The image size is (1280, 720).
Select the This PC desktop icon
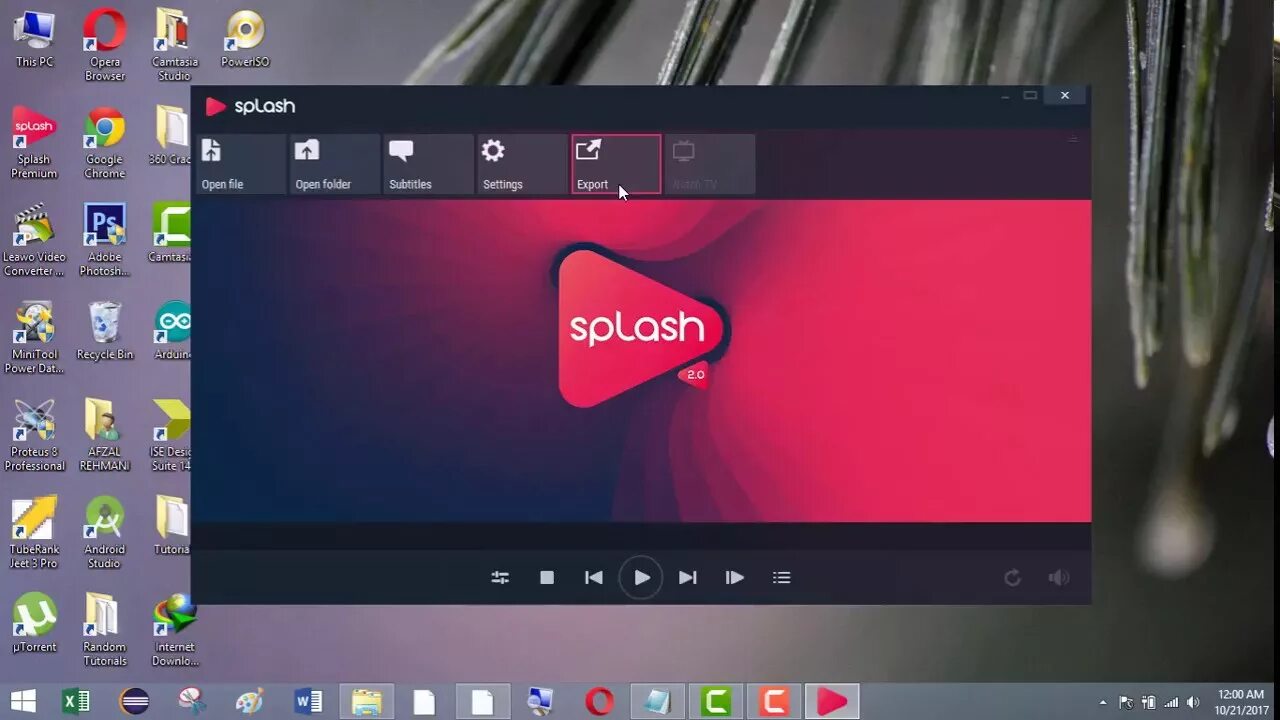point(34,38)
